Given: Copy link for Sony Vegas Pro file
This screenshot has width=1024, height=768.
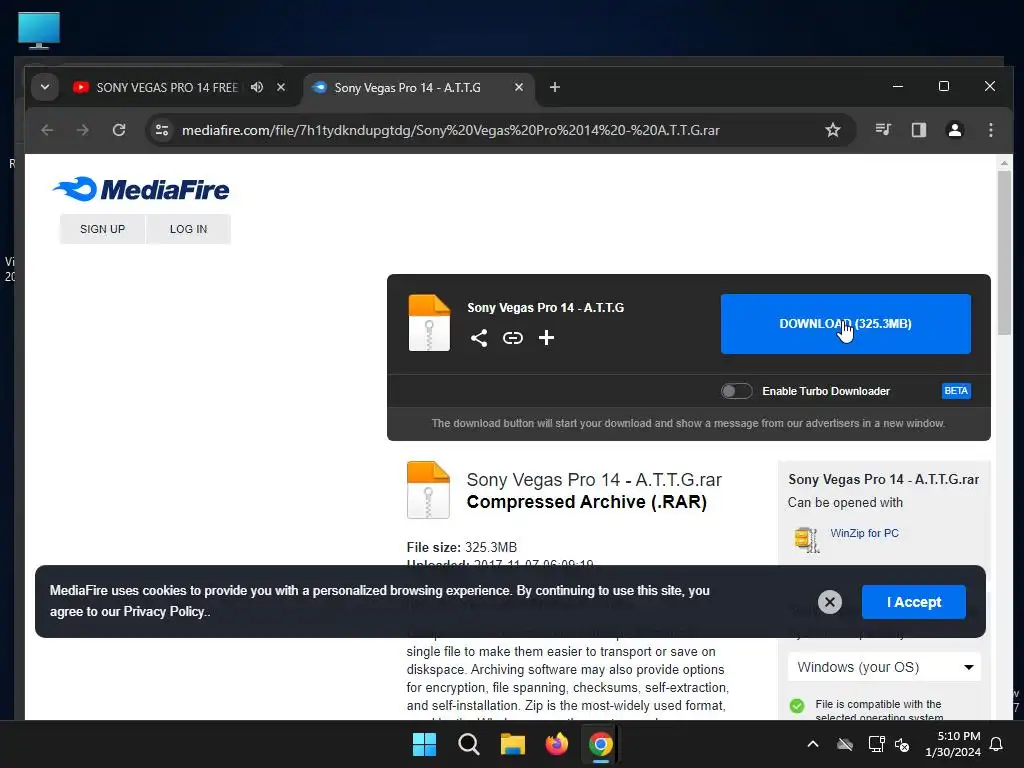Looking at the screenshot, I should point(513,338).
